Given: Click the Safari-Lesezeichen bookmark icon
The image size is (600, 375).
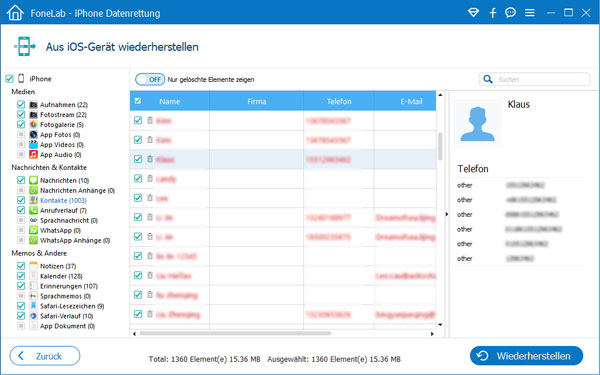Looking at the screenshot, I should [x=34, y=306].
